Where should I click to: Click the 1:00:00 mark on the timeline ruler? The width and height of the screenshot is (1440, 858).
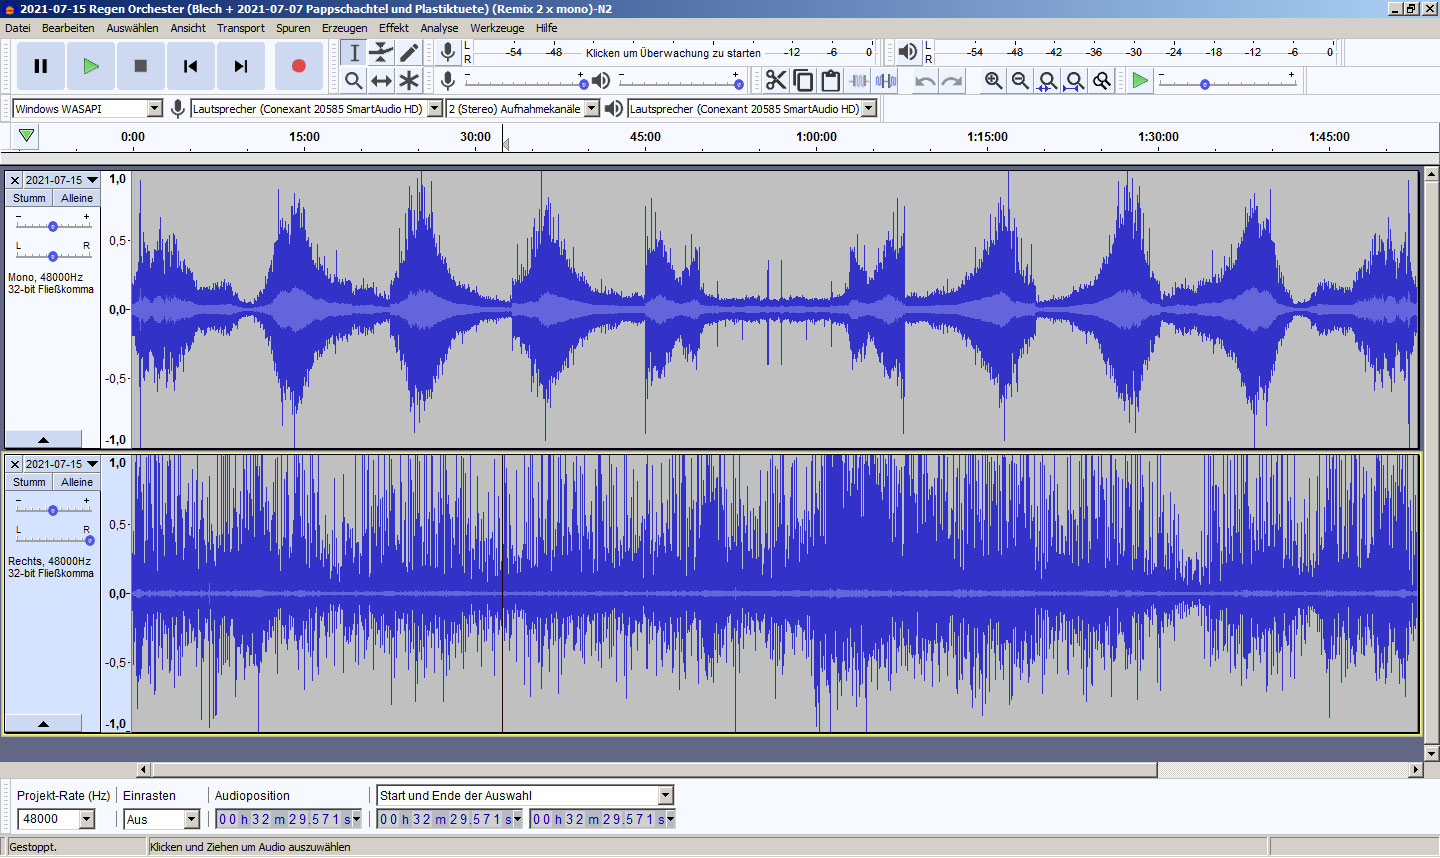[x=816, y=138]
